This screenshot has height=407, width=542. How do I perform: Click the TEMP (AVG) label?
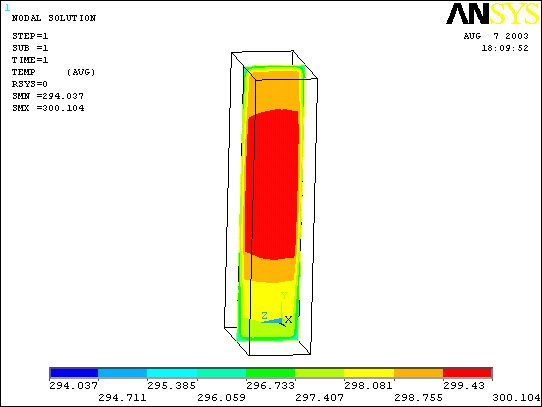click(53, 72)
